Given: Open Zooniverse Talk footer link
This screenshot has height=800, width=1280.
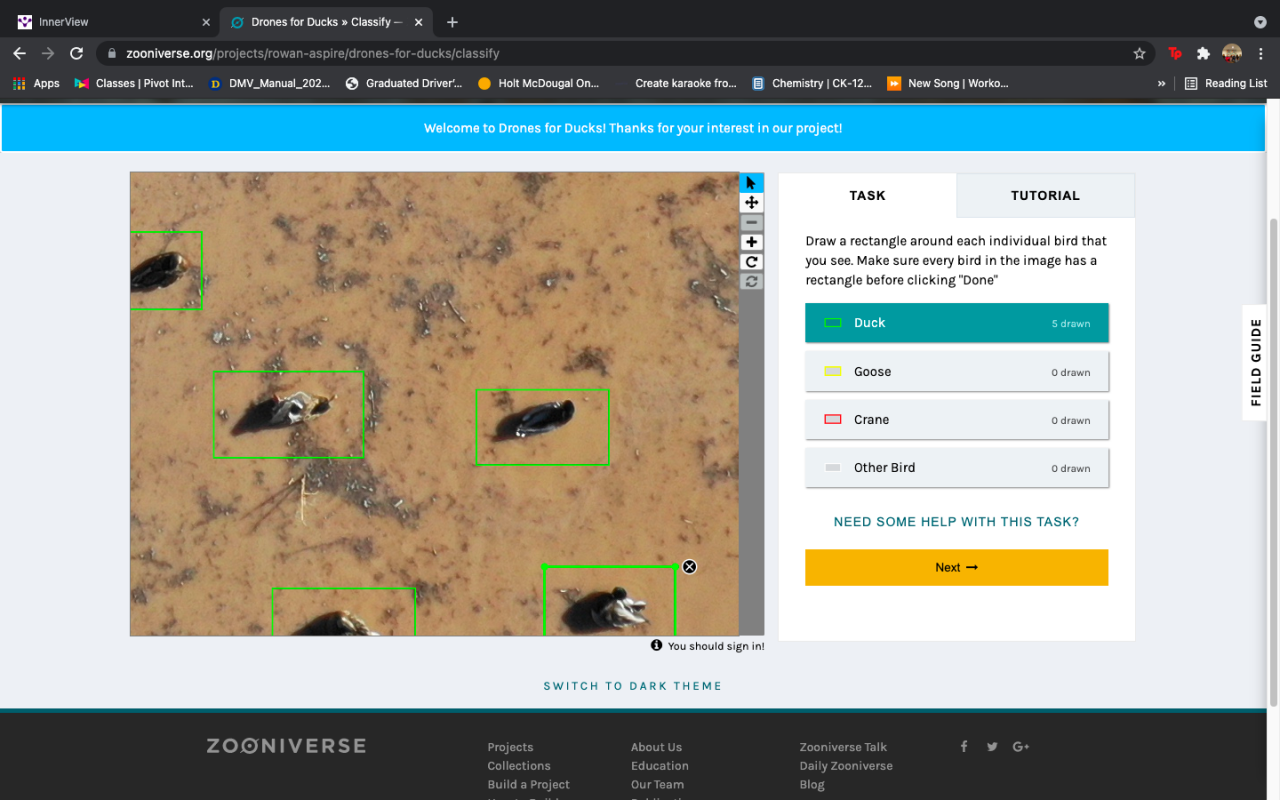Looking at the screenshot, I should coord(843,747).
